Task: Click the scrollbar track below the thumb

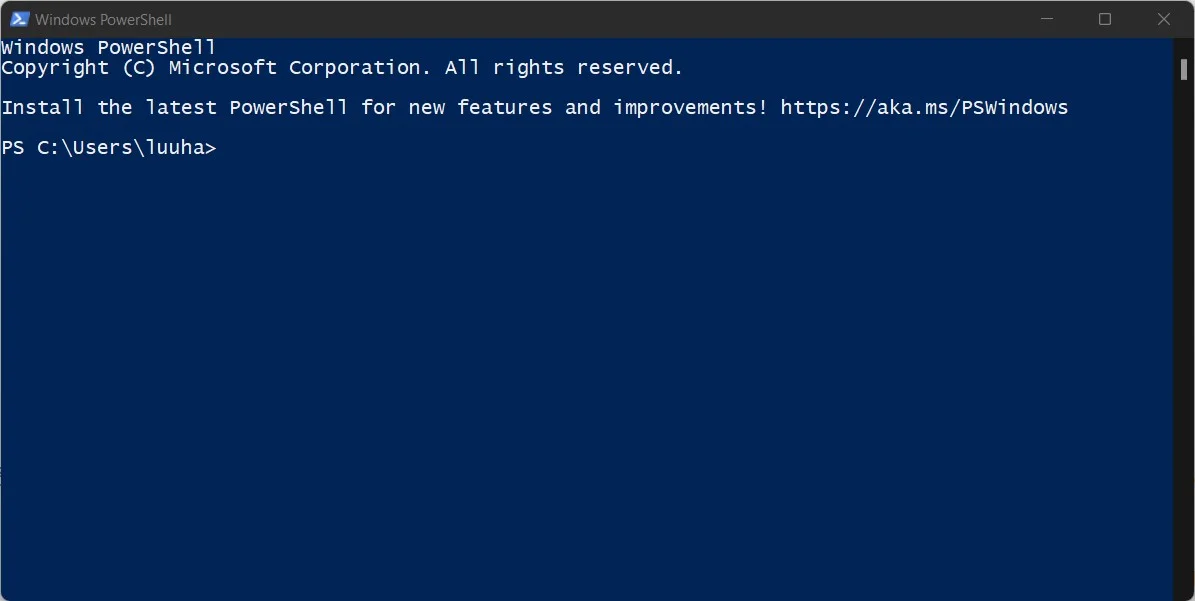Action: click(1184, 335)
